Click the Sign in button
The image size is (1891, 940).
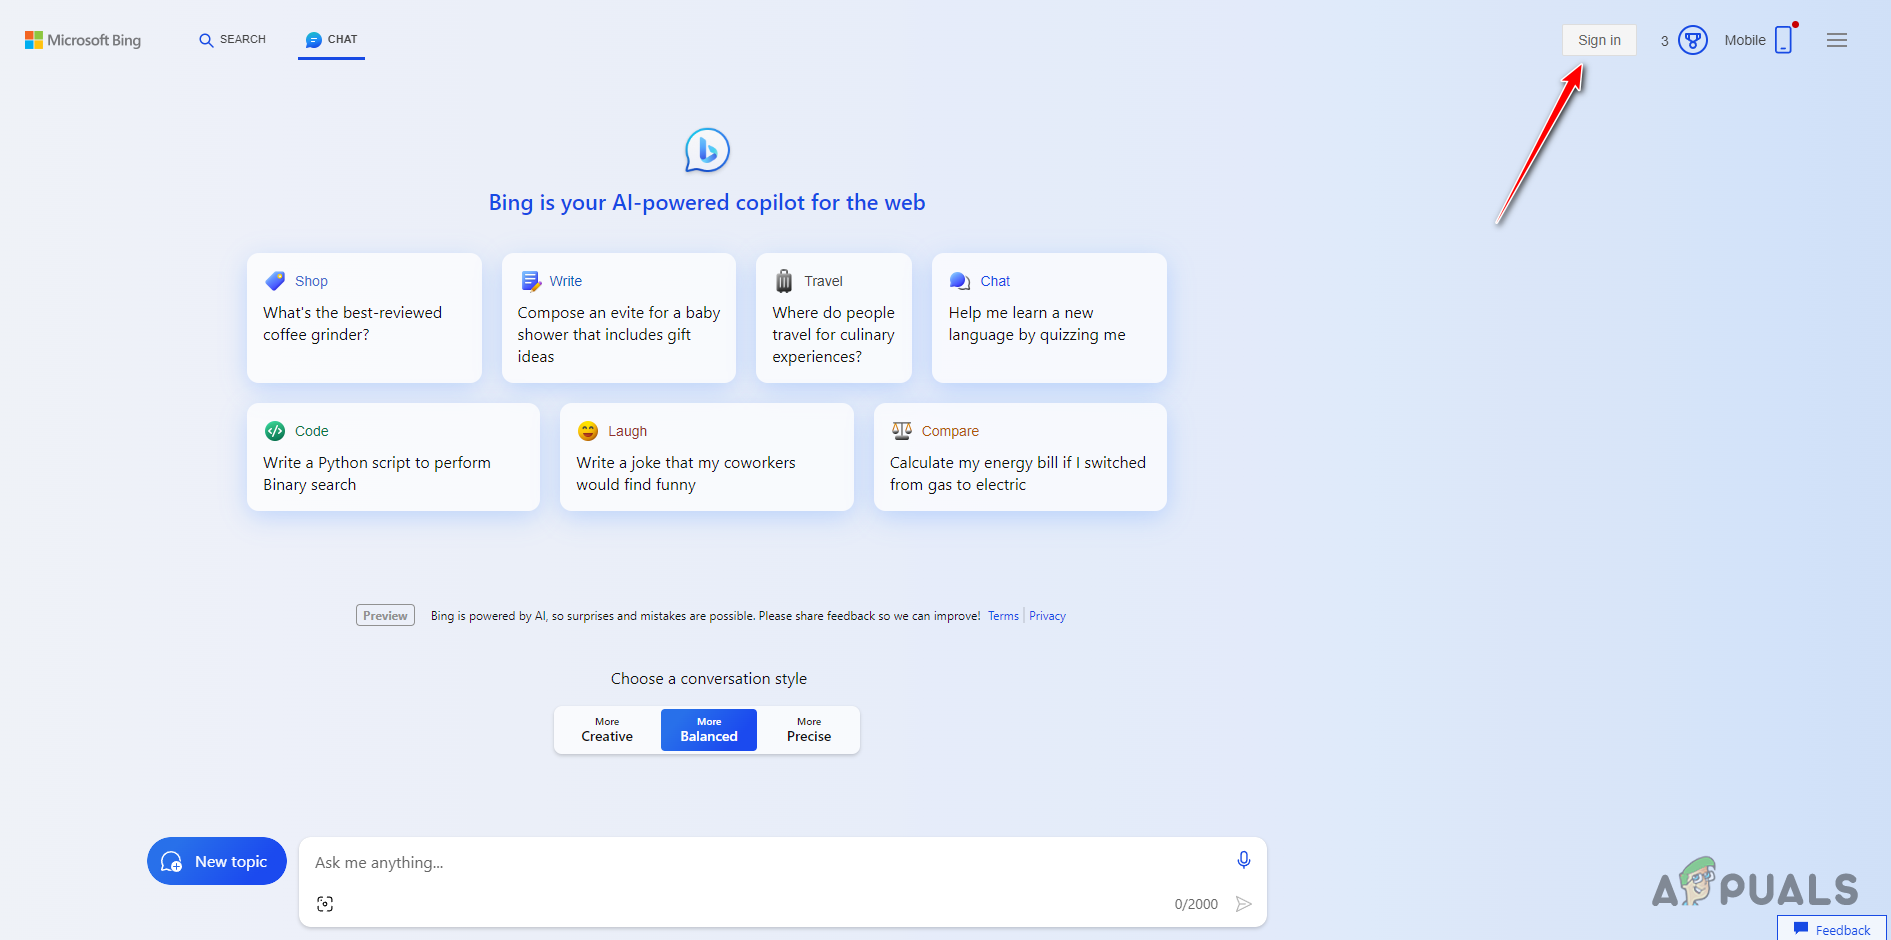coord(1599,40)
